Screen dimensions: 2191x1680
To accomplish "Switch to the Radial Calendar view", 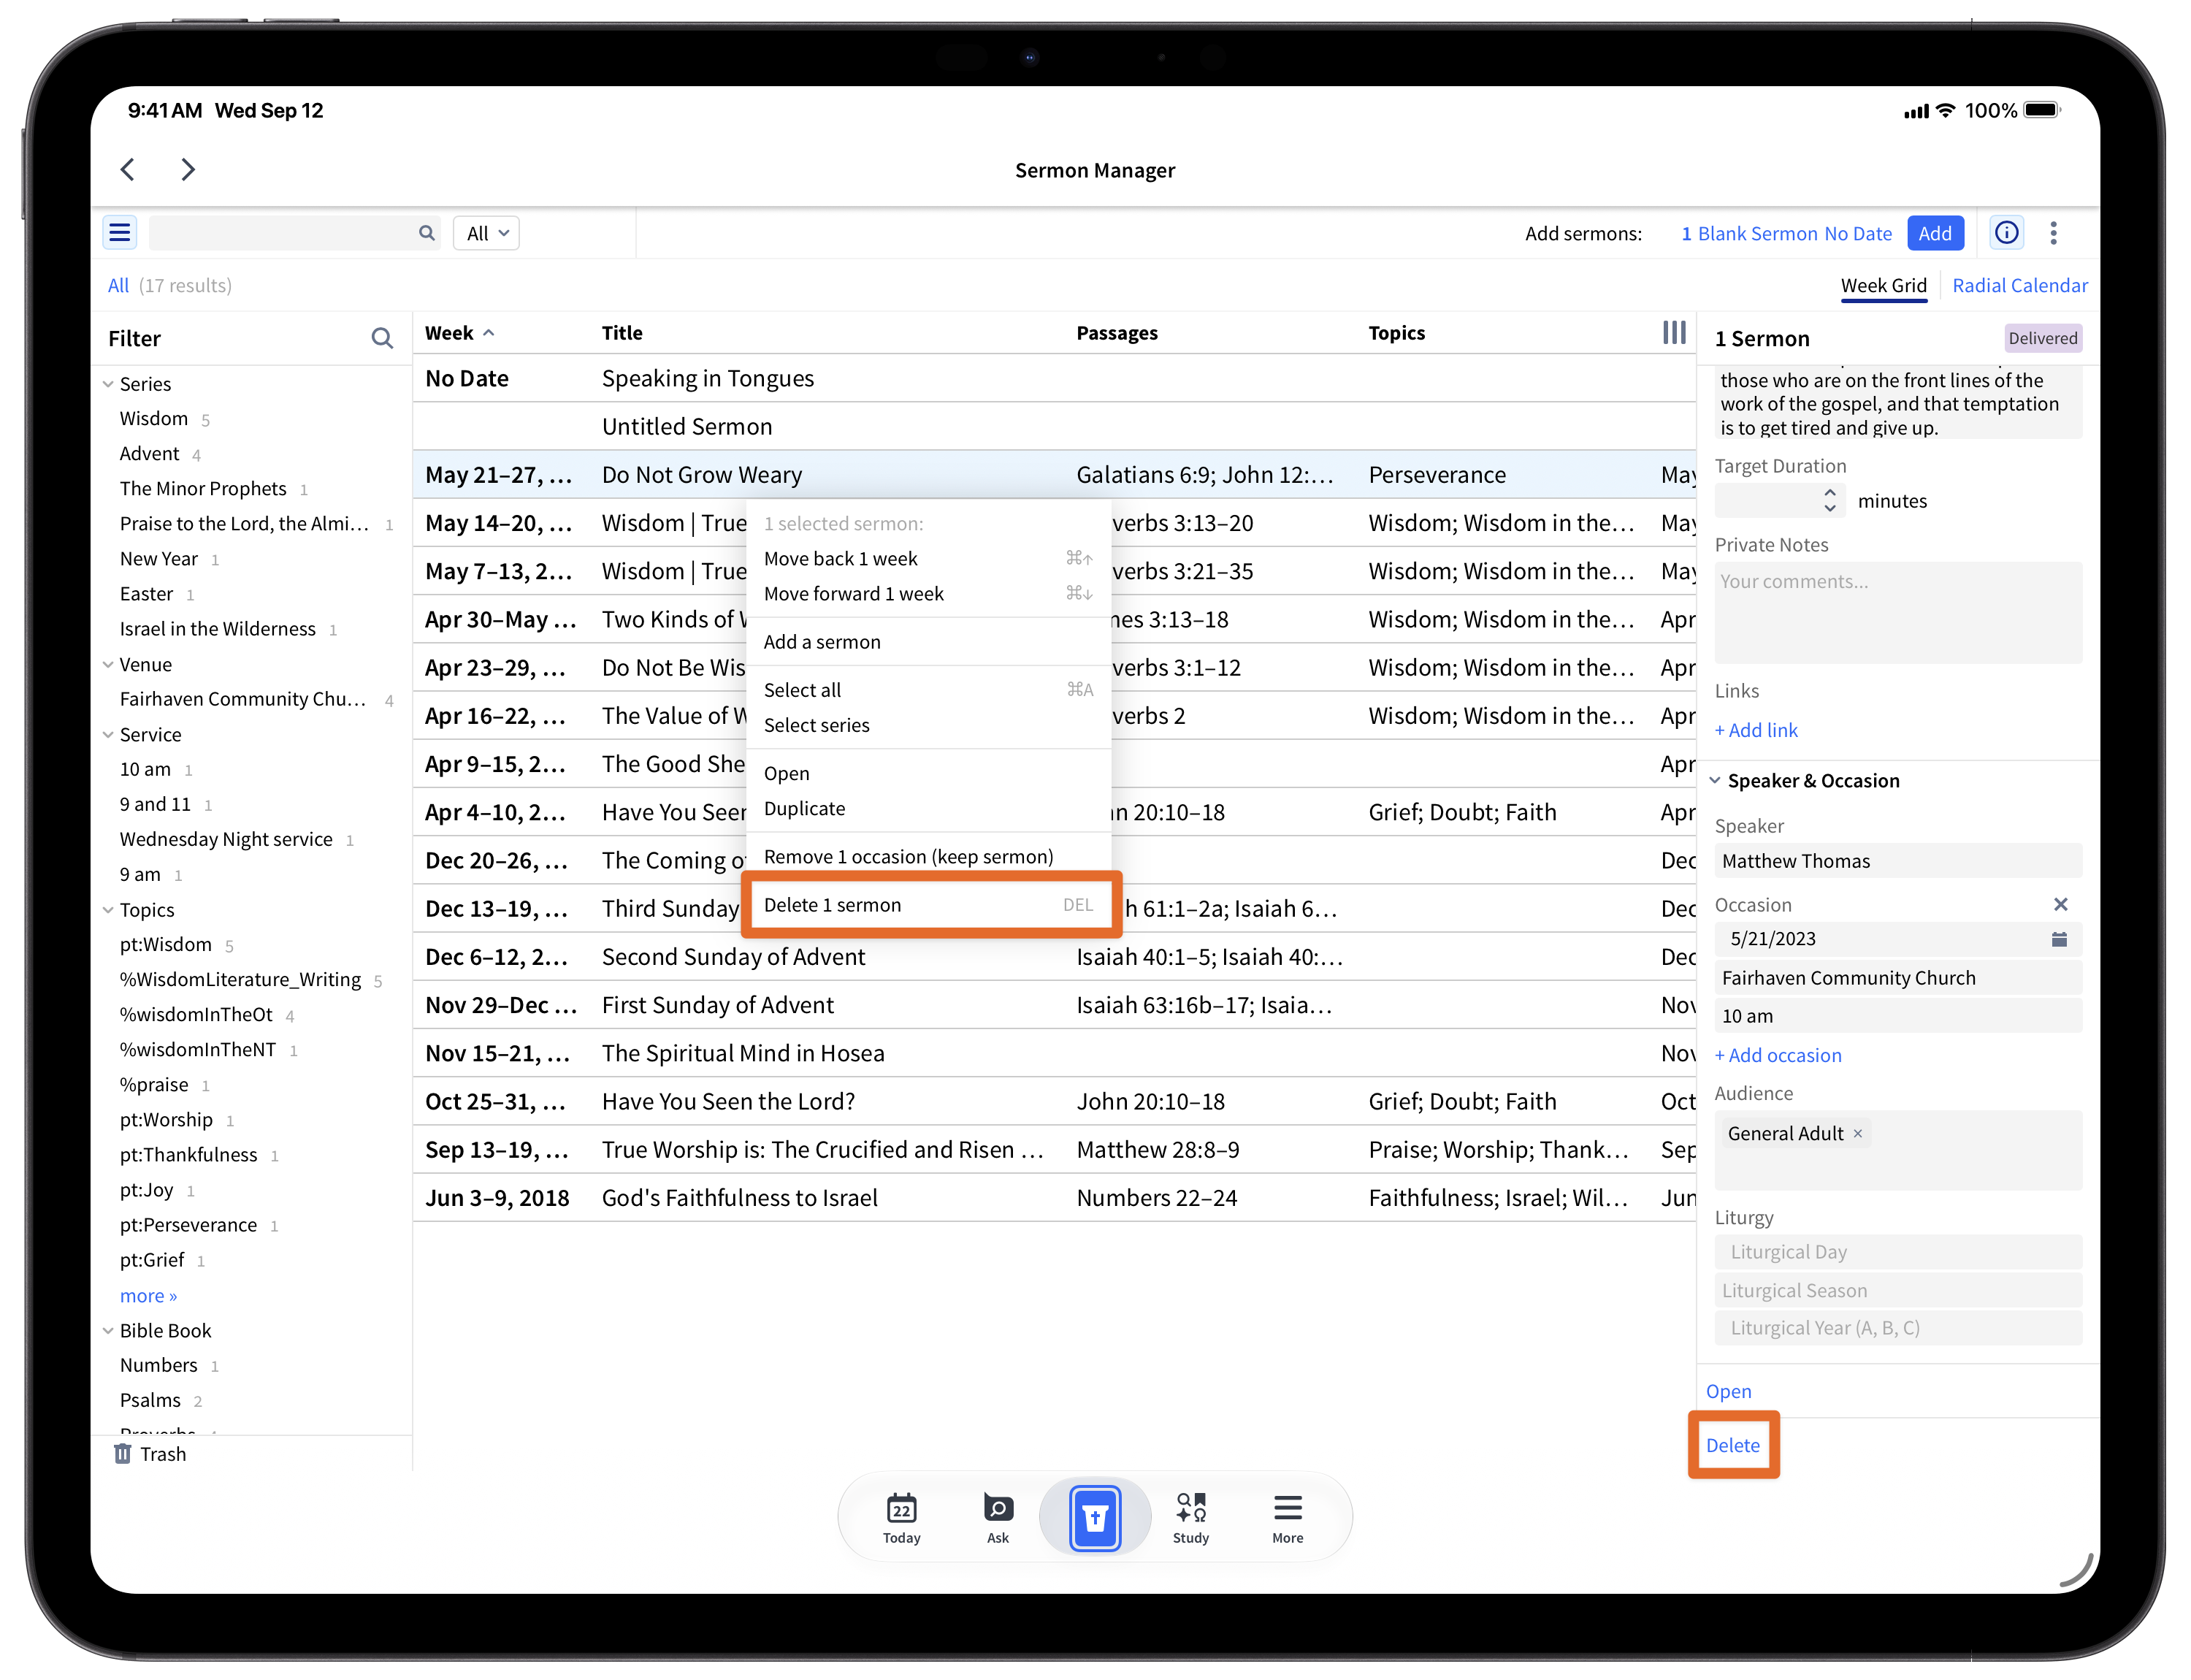I will tap(2019, 285).
